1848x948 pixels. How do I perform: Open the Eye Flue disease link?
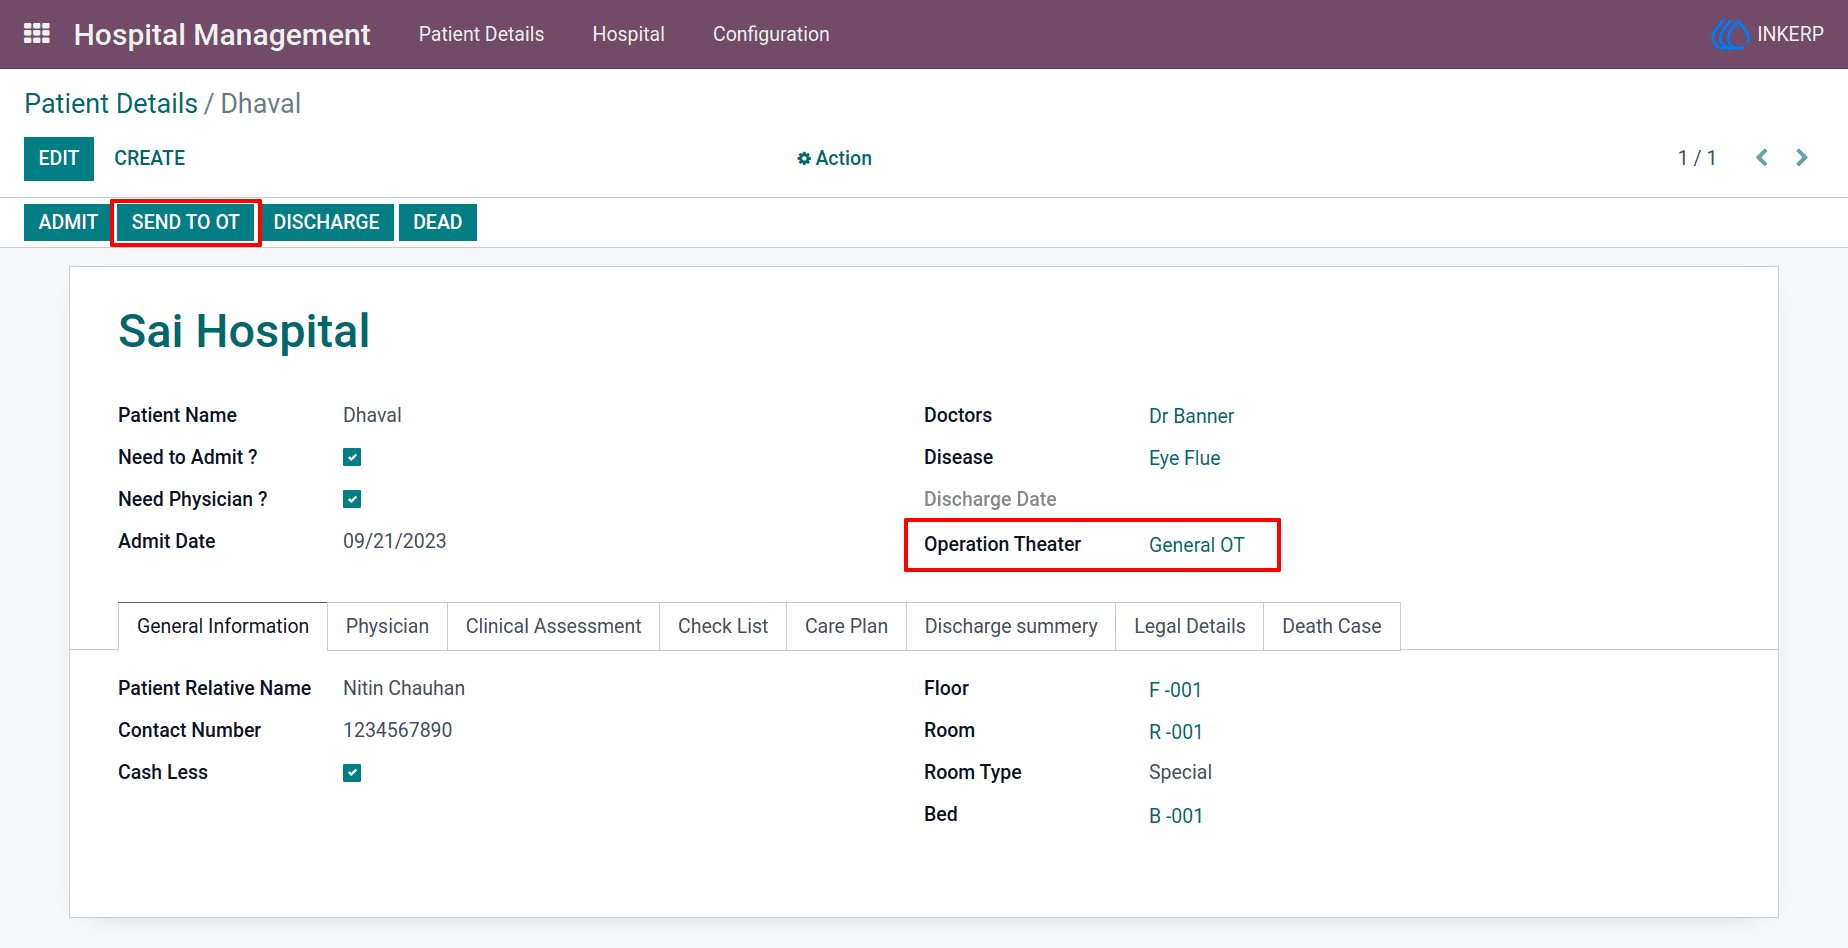pos(1184,458)
